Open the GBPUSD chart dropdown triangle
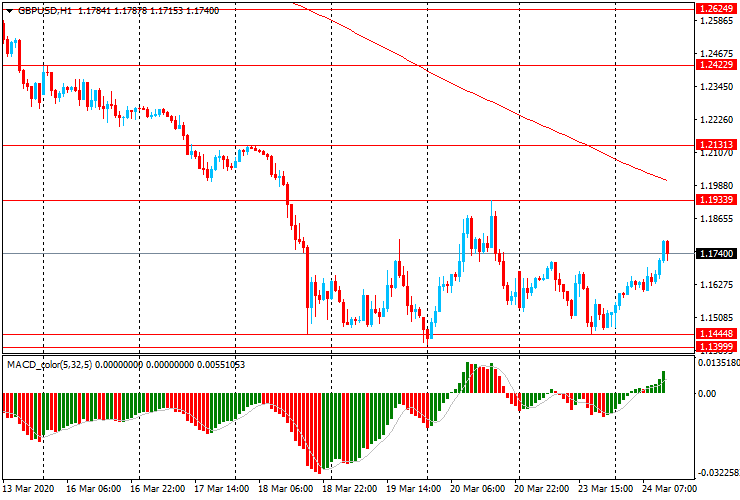Image resolution: width=740 pixels, height=500 pixels. pos(9,11)
